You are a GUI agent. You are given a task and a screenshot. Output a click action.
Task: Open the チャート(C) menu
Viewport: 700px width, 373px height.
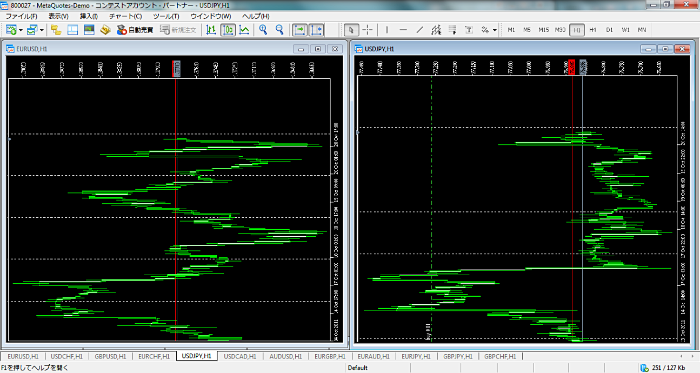click(x=125, y=16)
